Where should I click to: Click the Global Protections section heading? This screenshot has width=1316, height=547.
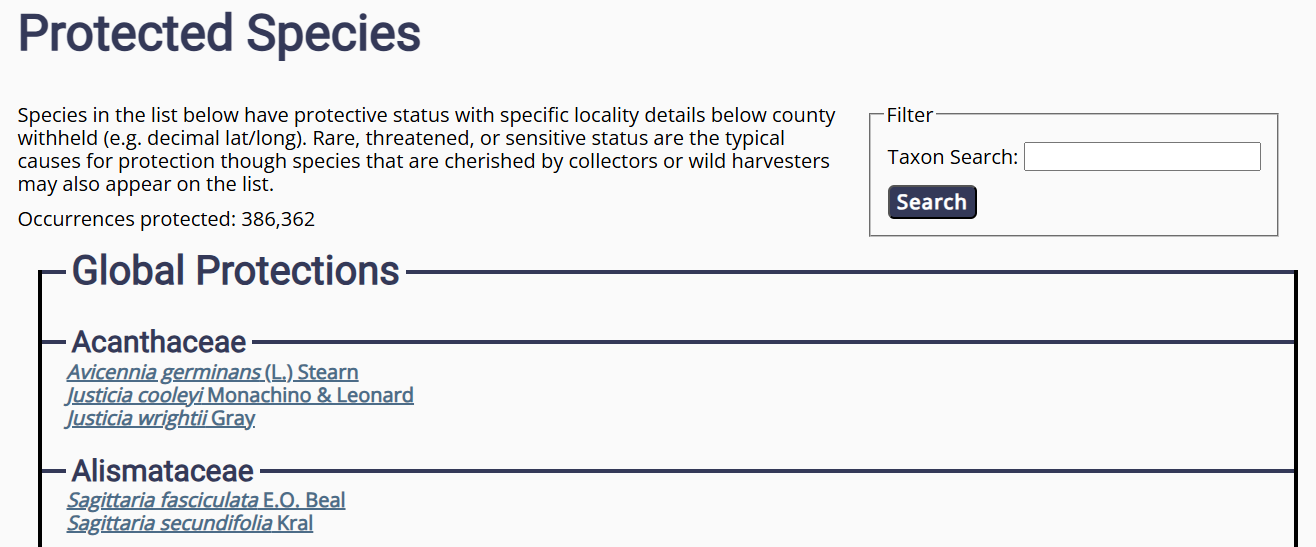[236, 271]
